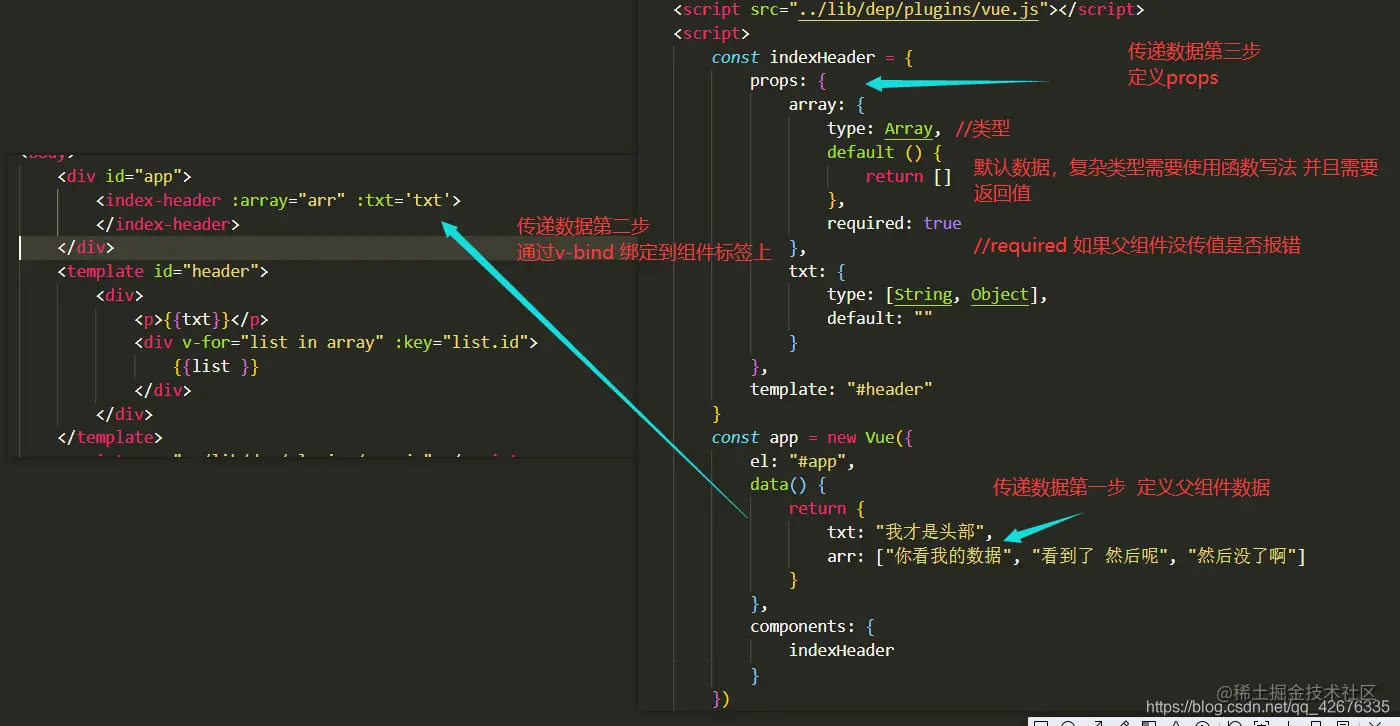Click the '<div id="app">' tag
The image size is (1400, 726).
point(124,176)
